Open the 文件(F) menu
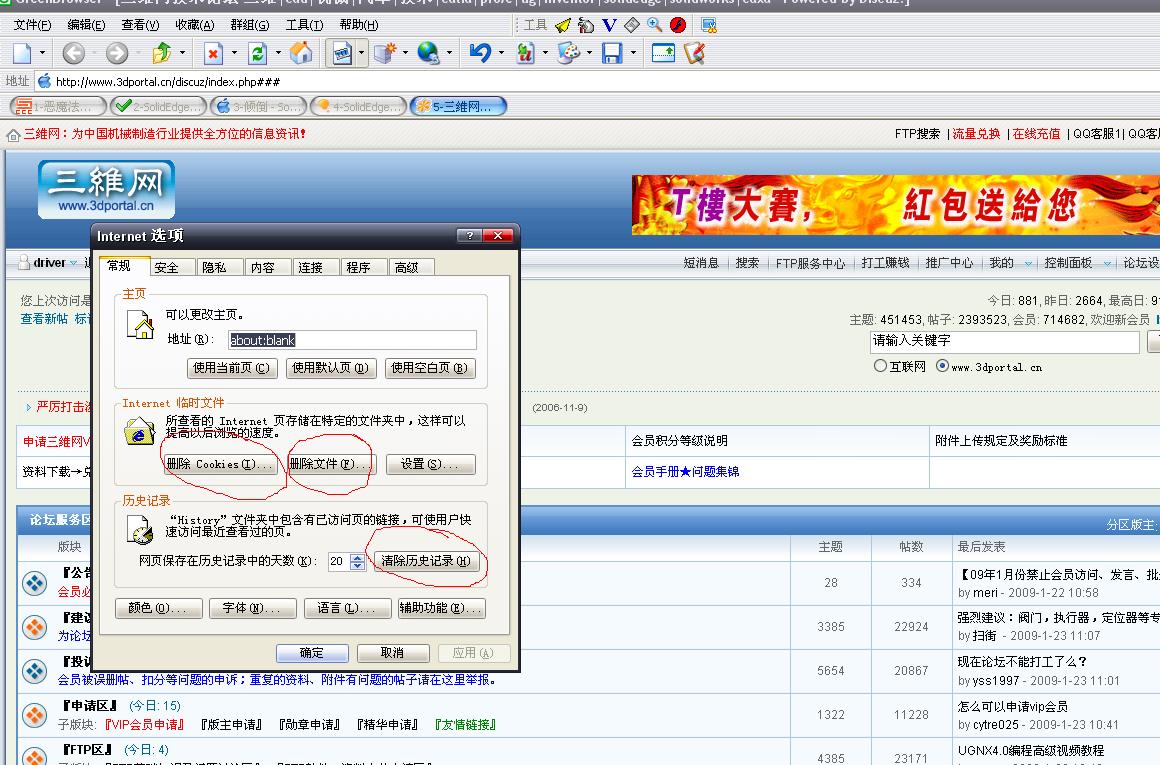The height and width of the screenshot is (765, 1160). pos(33,25)
